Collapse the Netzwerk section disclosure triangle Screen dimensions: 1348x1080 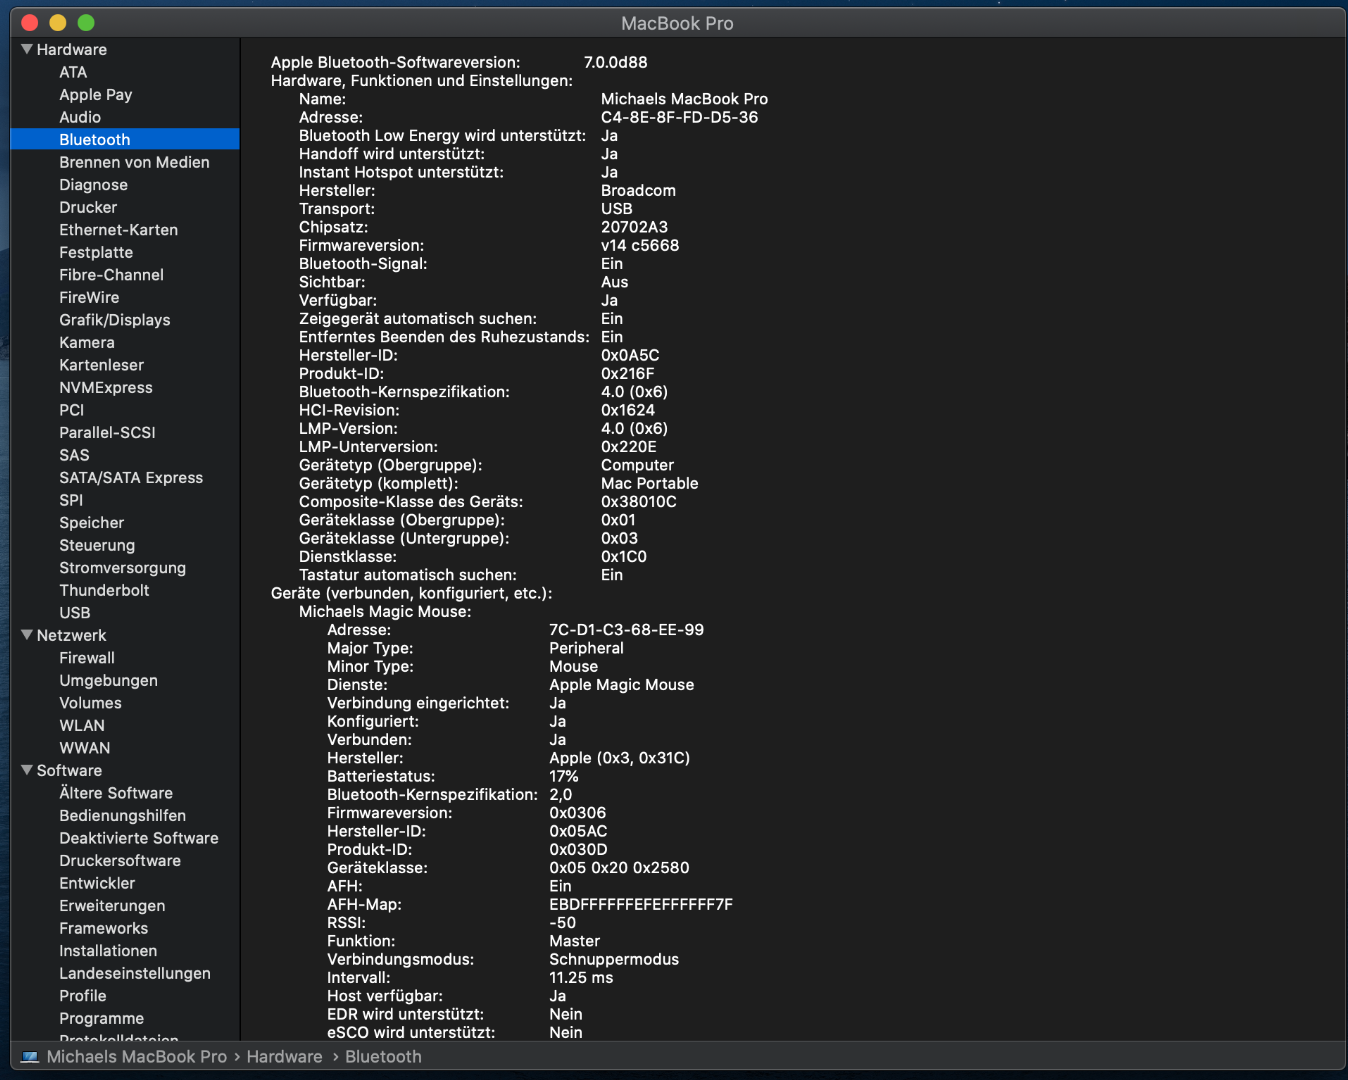(x=27, y=635)
